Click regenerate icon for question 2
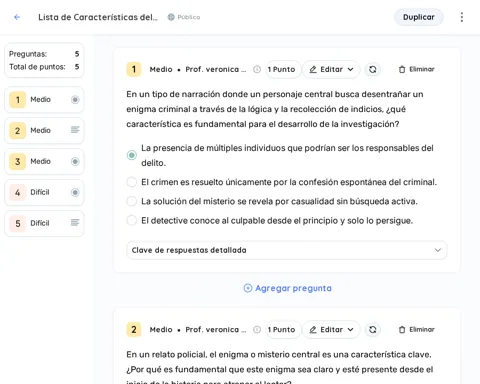 (373, 330)
